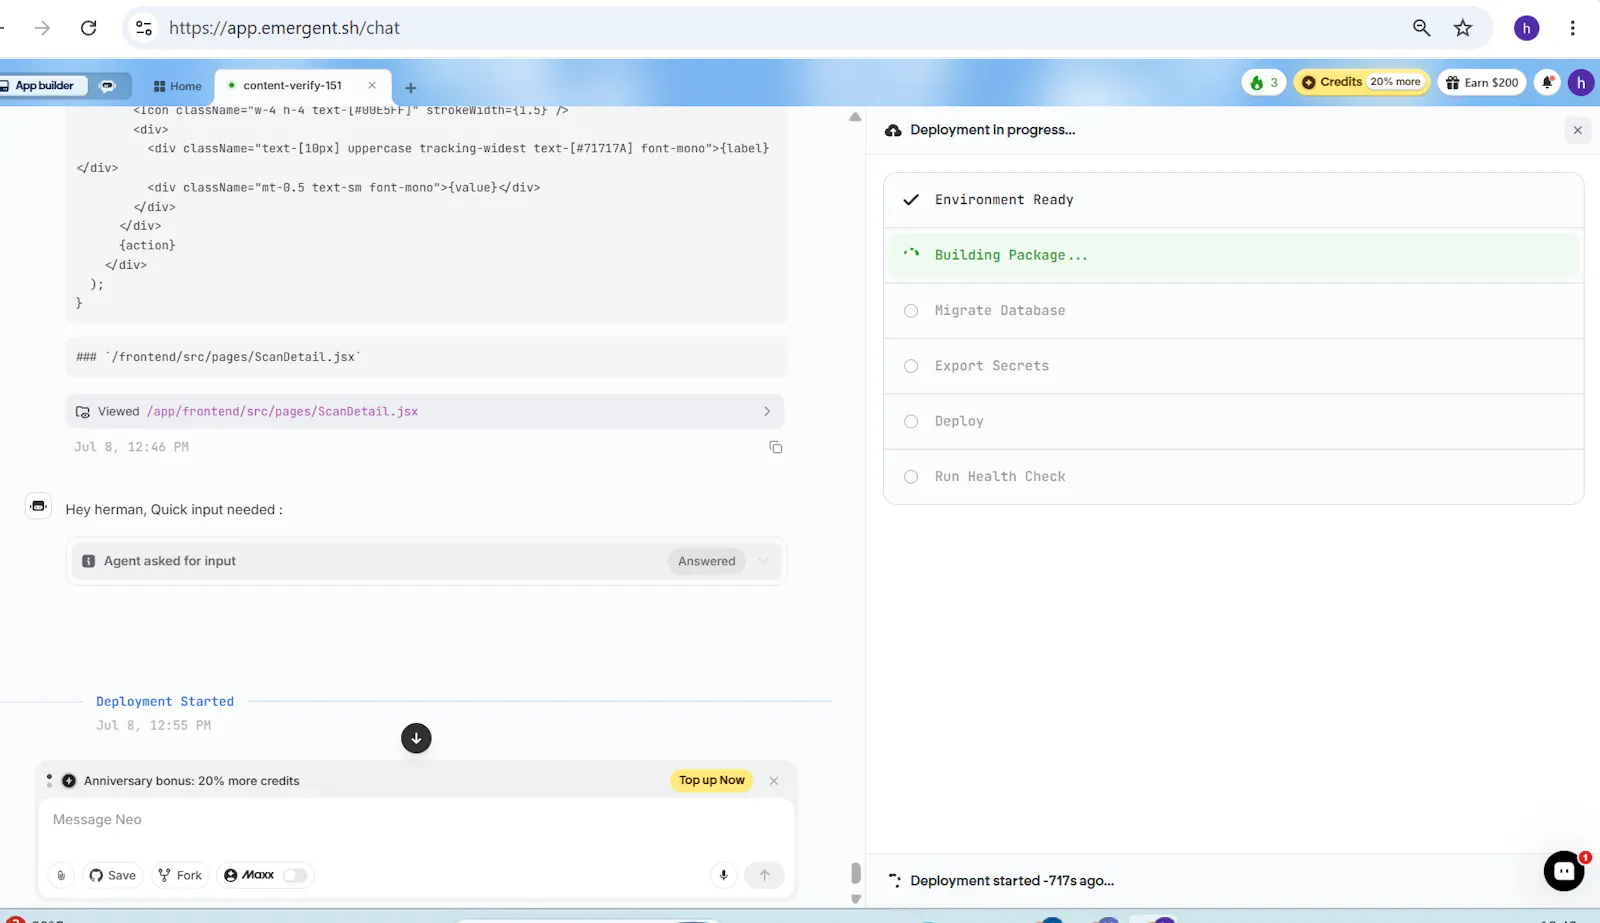This screenshot has width=1600, height=923.
Task: Click the ### /frontend/src/pages/ScanDetail.jsx heading
Action: (x=218, y=357)
